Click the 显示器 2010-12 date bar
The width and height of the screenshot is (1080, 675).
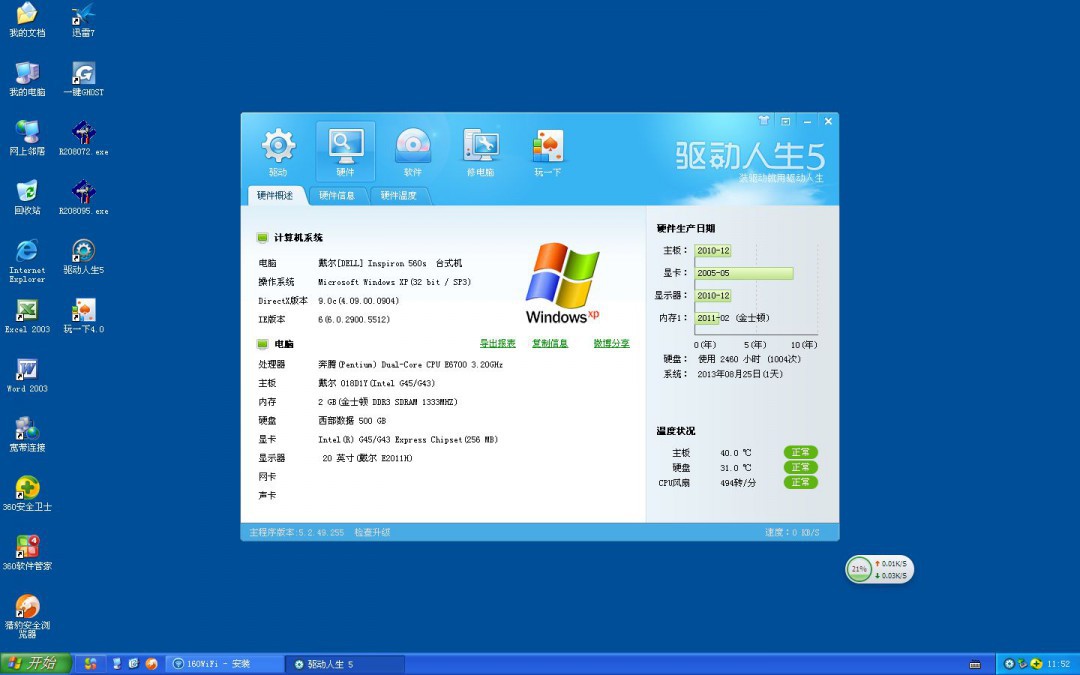point(713,295)
